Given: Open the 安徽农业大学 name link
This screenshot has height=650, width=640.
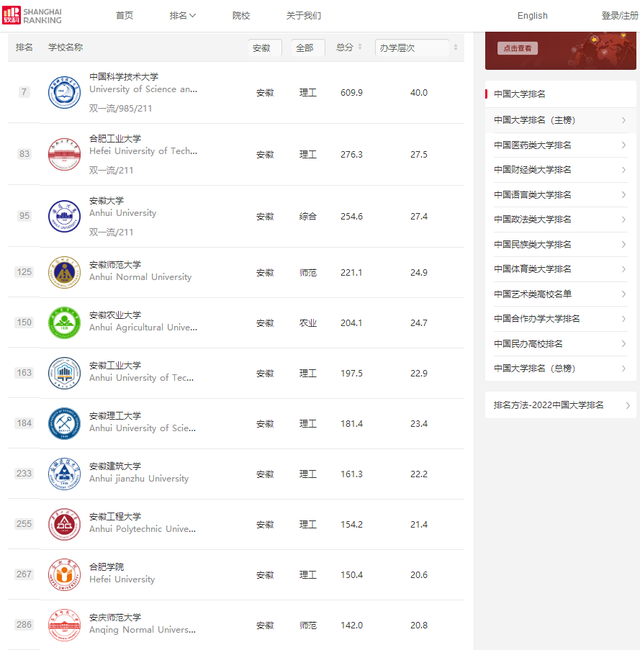Looking at the screenshot, I should click(x=115, y=315).
